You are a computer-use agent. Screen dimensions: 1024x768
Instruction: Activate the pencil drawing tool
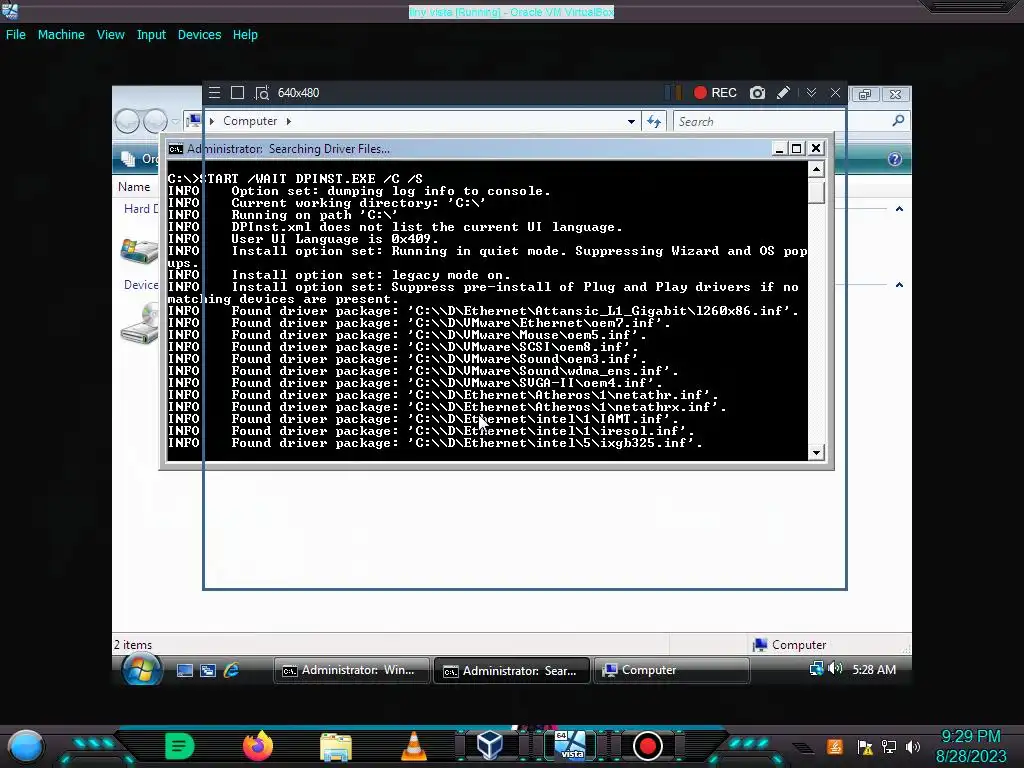click(x=783, y=93)
